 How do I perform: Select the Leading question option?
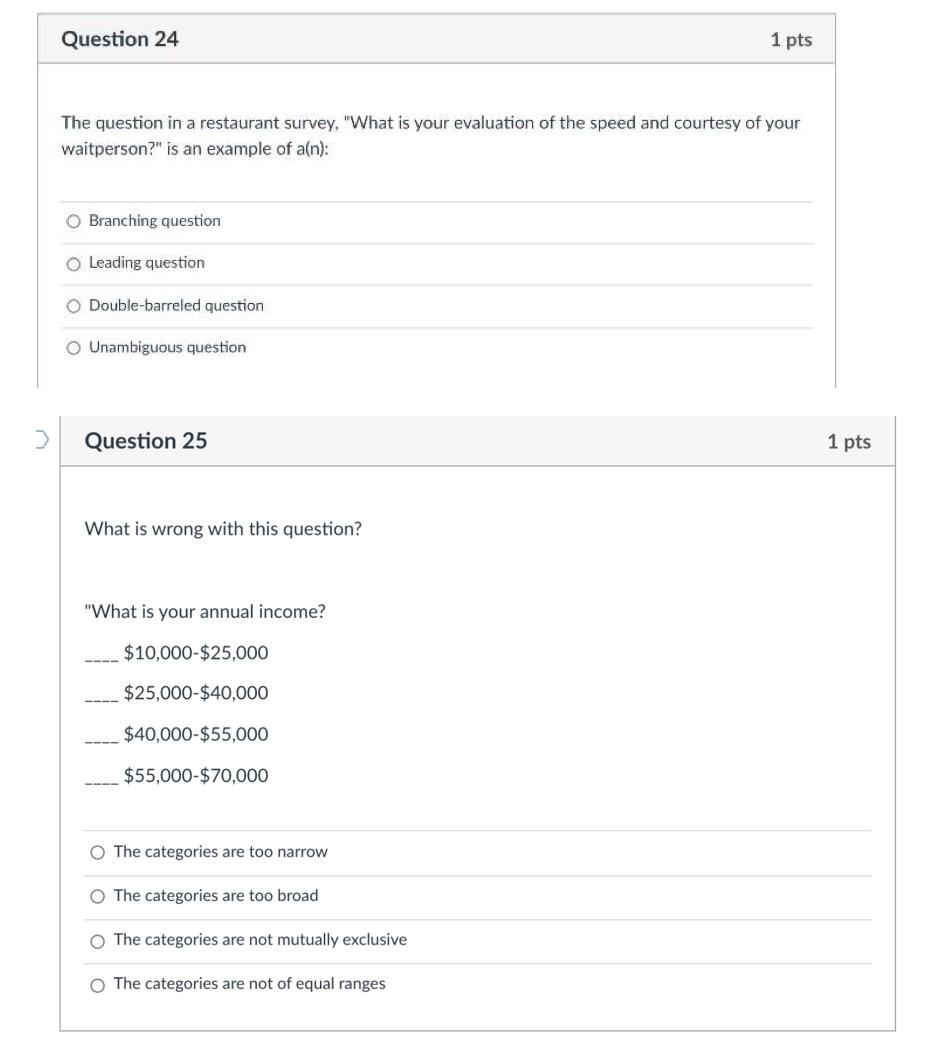73,262
